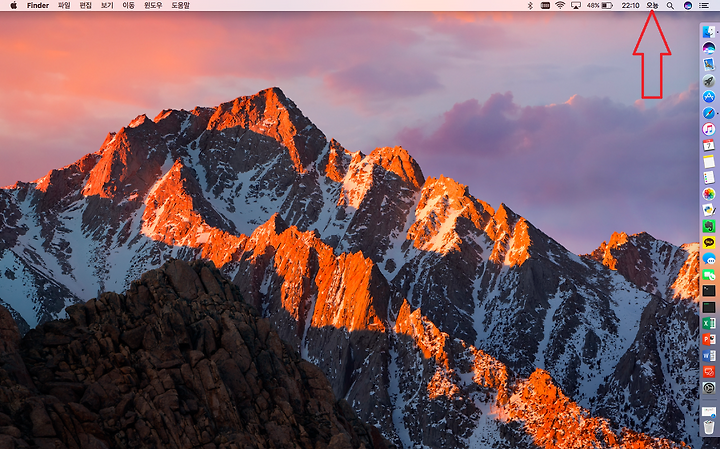Open the Preview app in the Dock

point(709,64)
